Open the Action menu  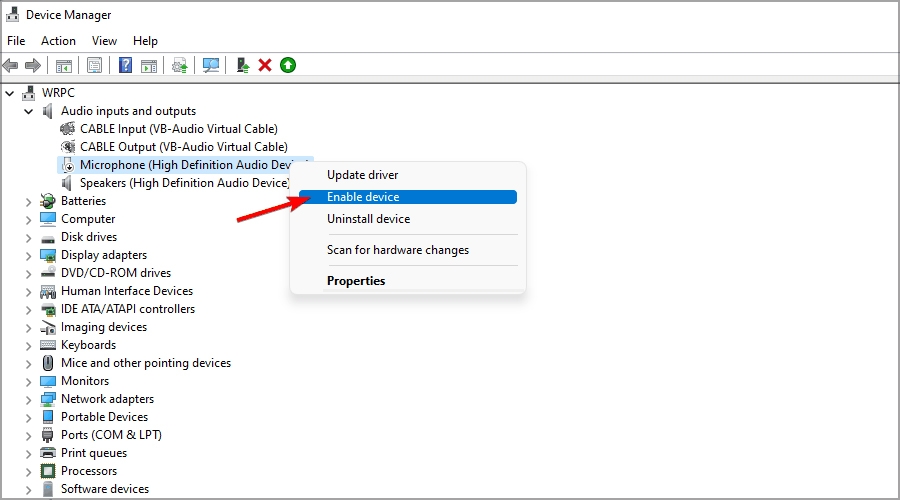[58, 41]
